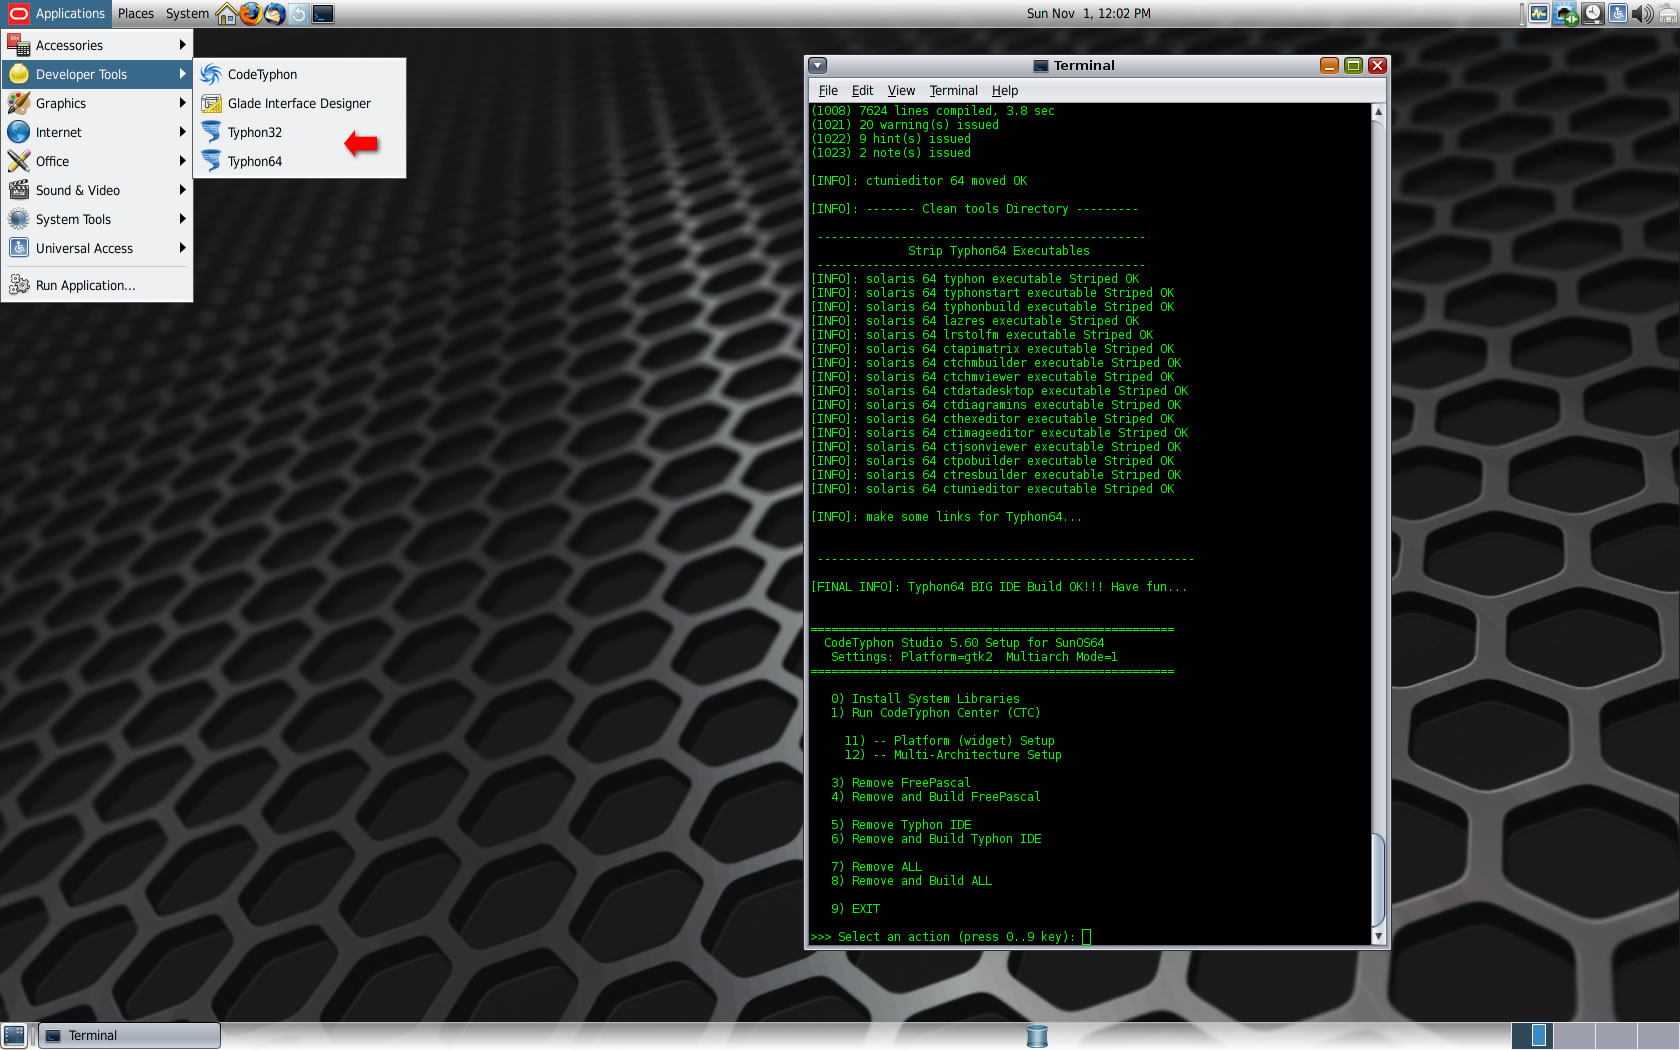The width and height of the screenshot is (1680, 1050).
Task: Click the Typhon32 tornado icon
Action: pyautogui.click(x=211, y=132)
